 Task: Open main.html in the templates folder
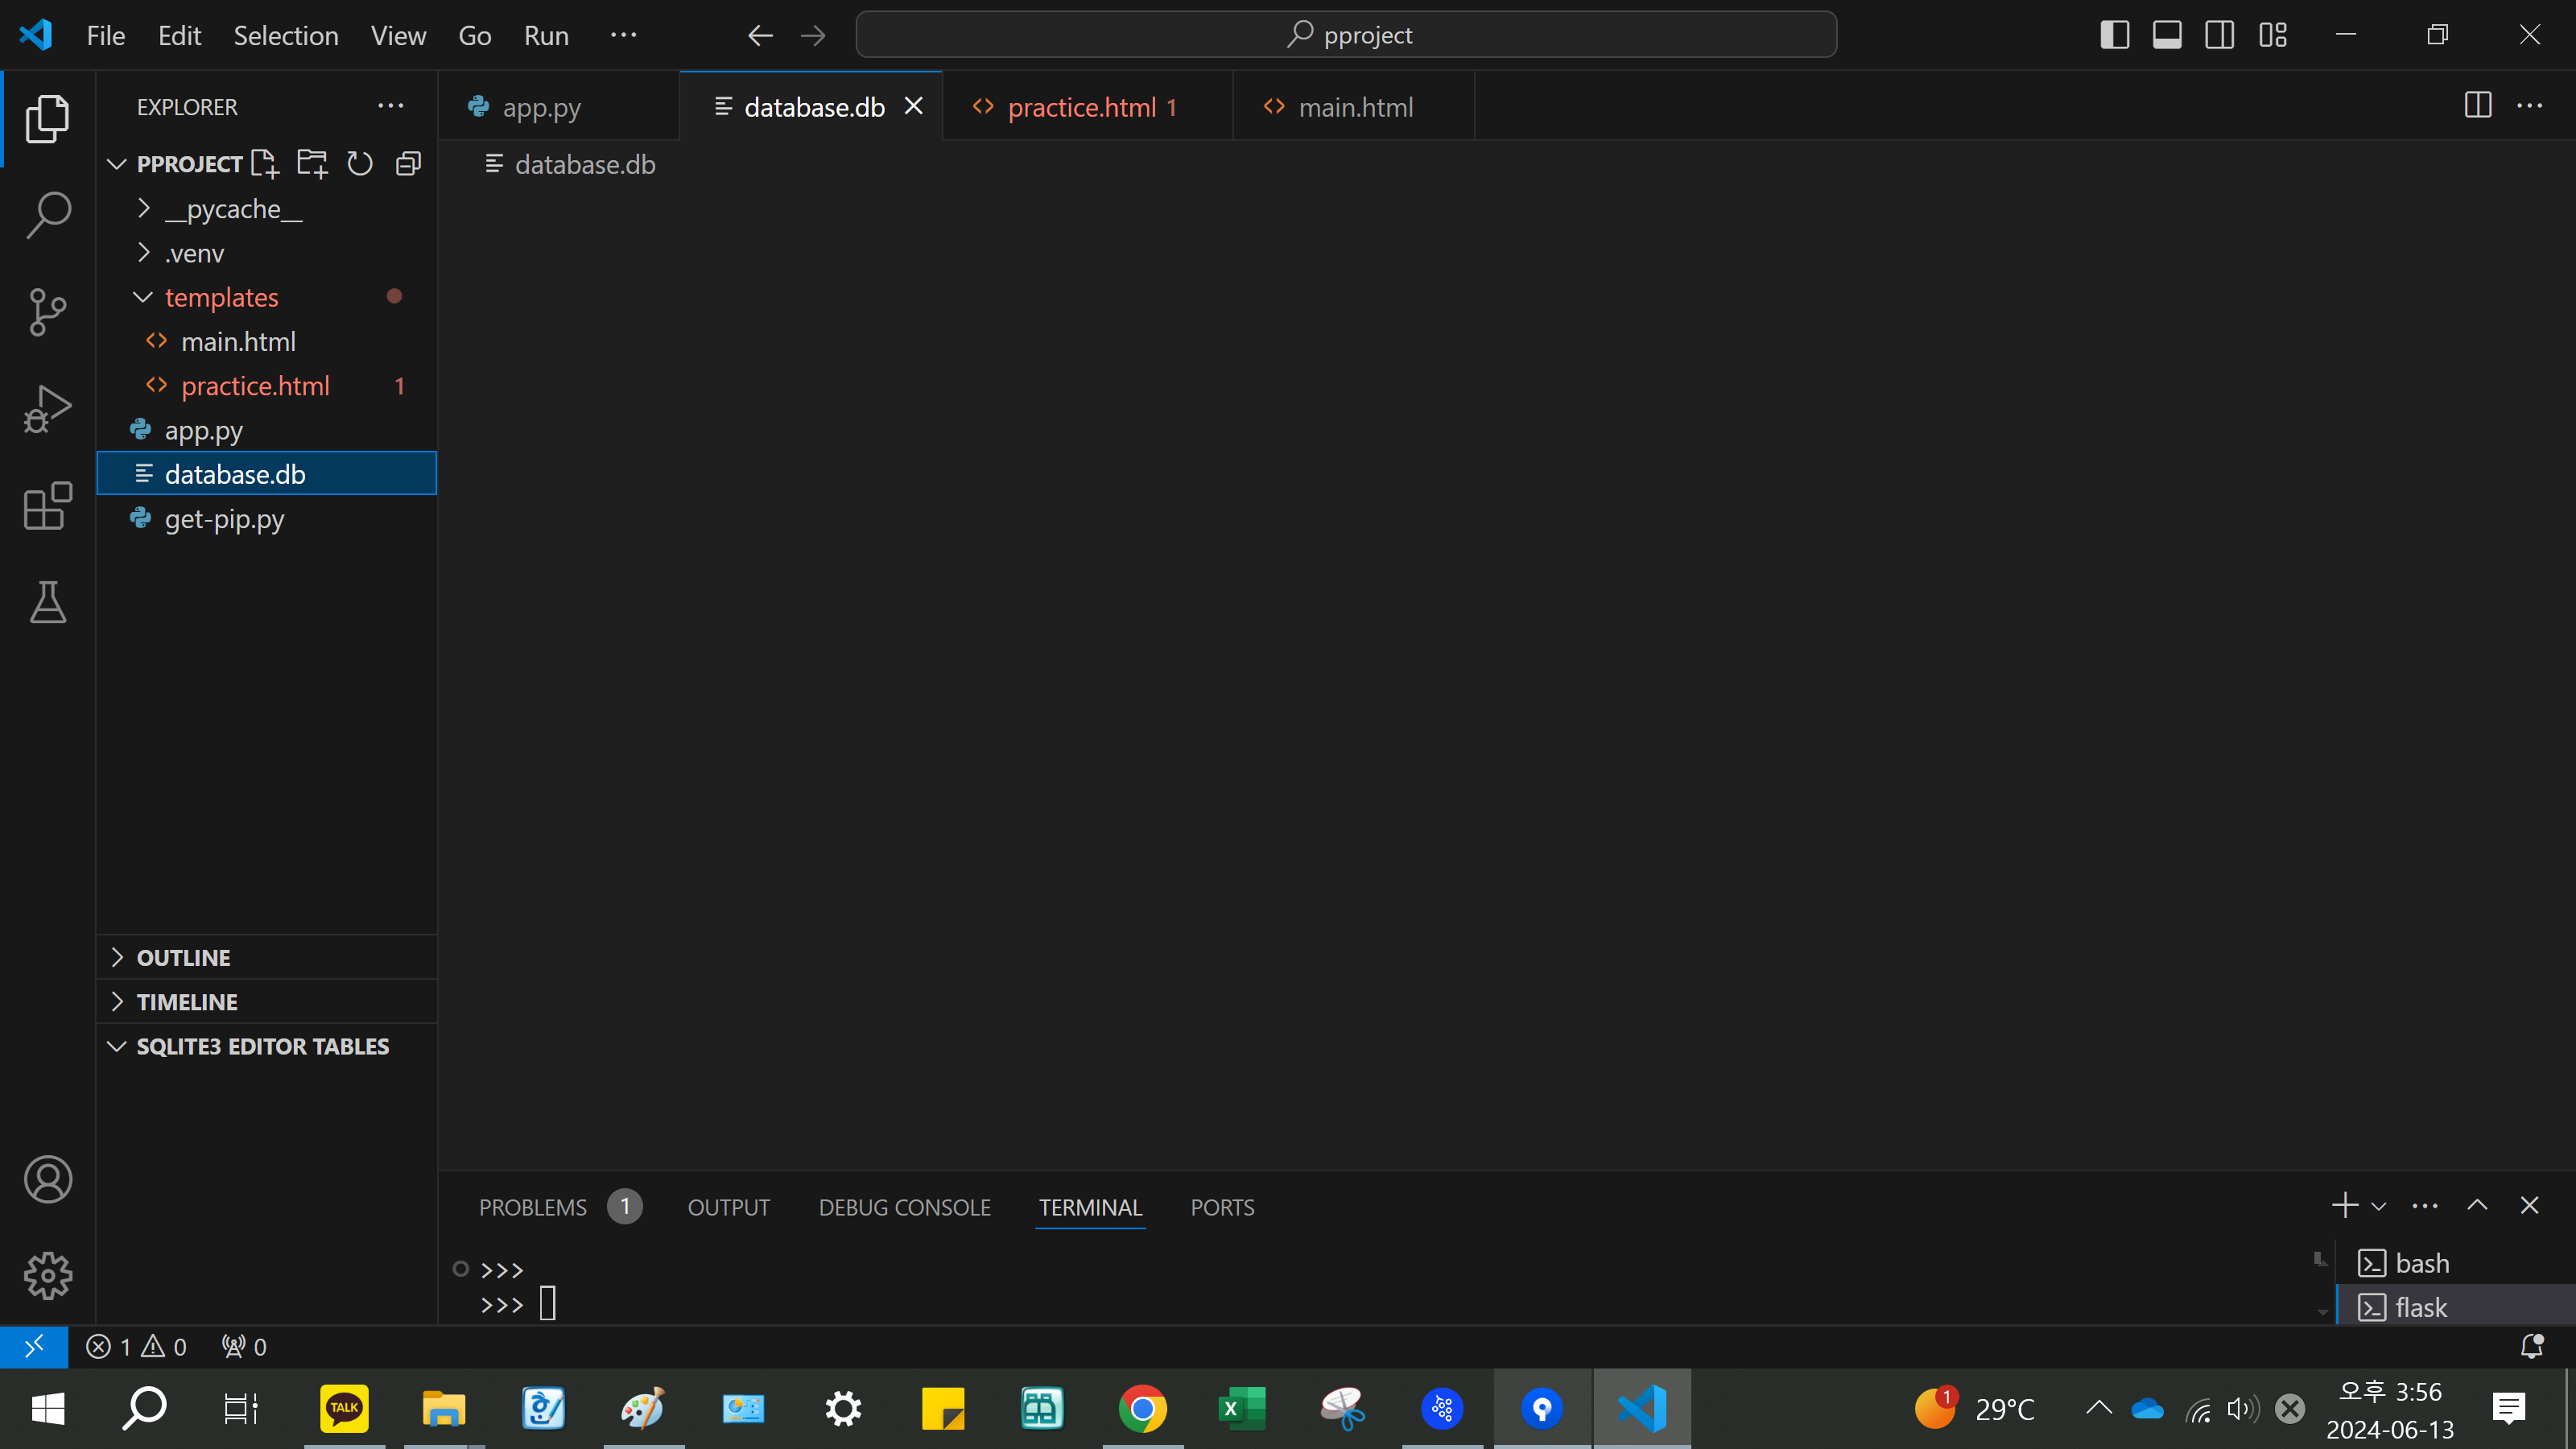266,341
